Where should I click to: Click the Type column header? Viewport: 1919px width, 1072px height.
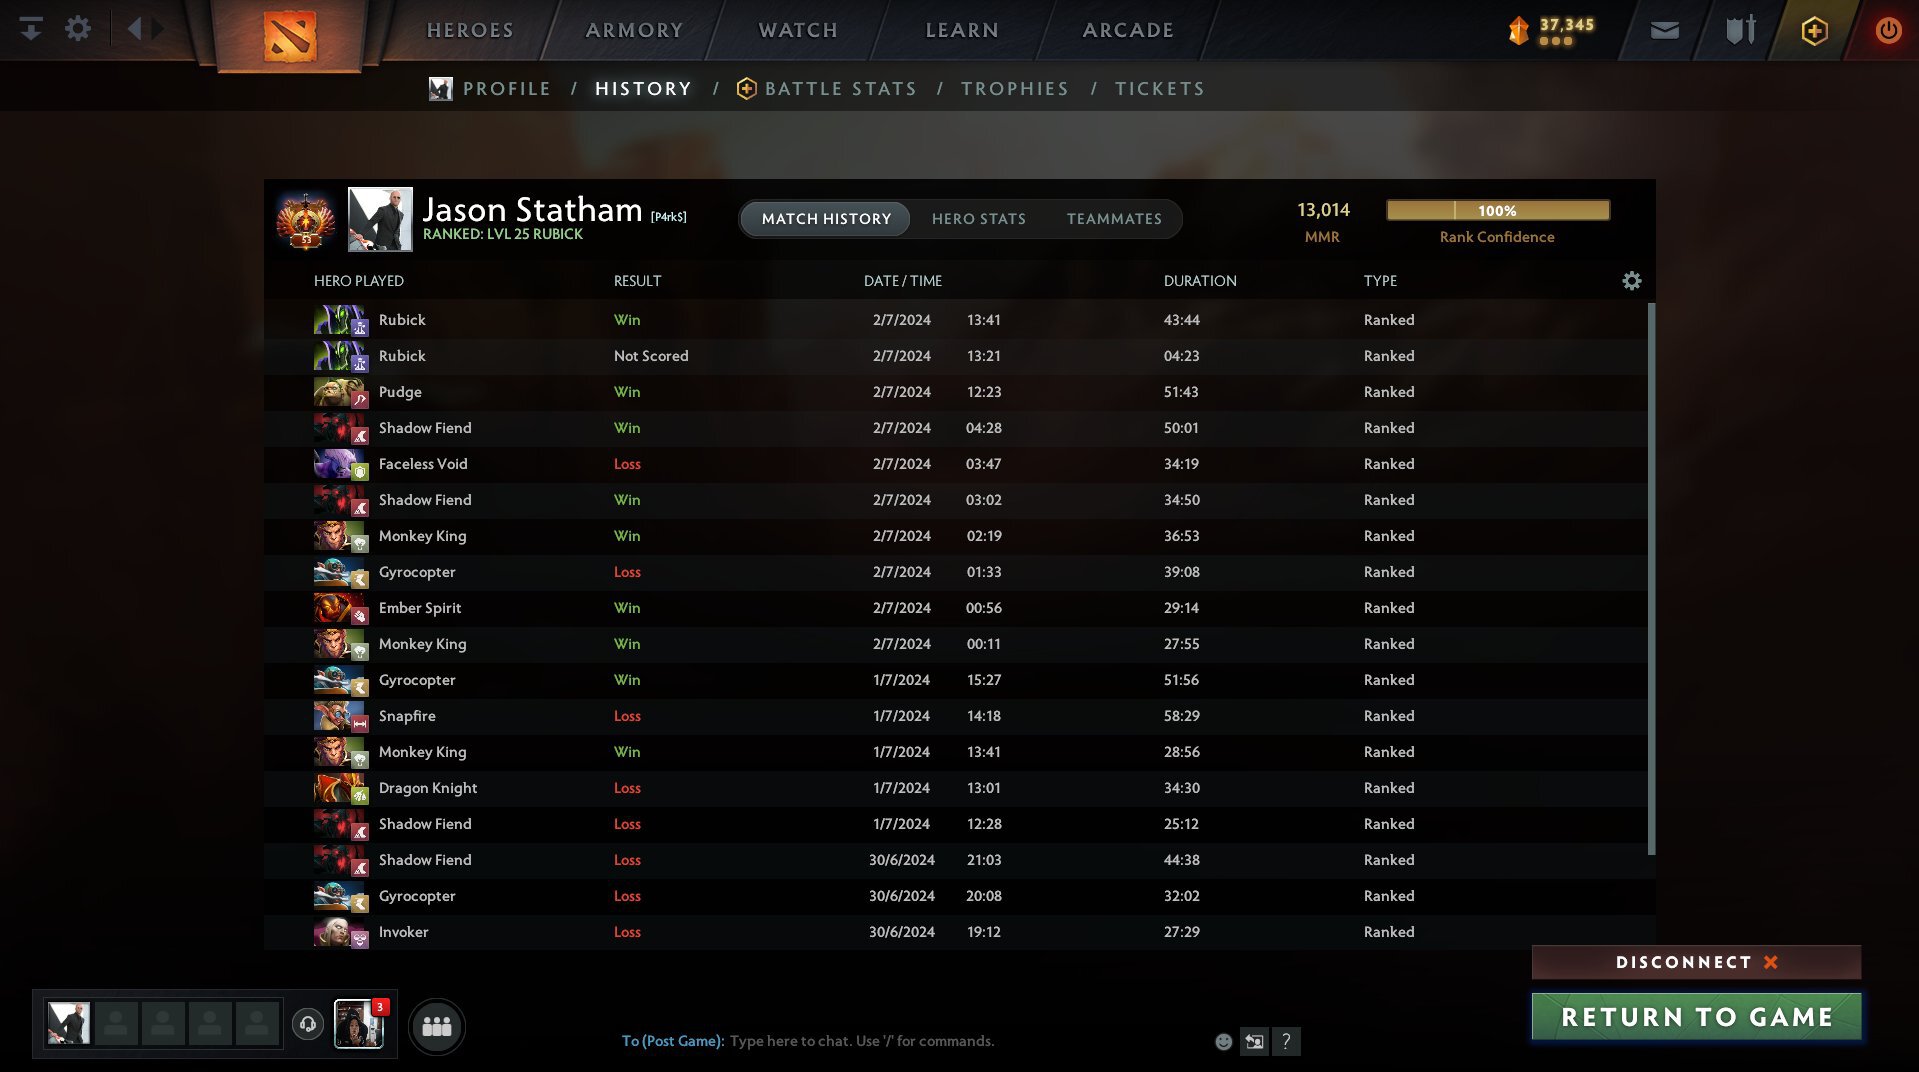[x=1380, y=281]
